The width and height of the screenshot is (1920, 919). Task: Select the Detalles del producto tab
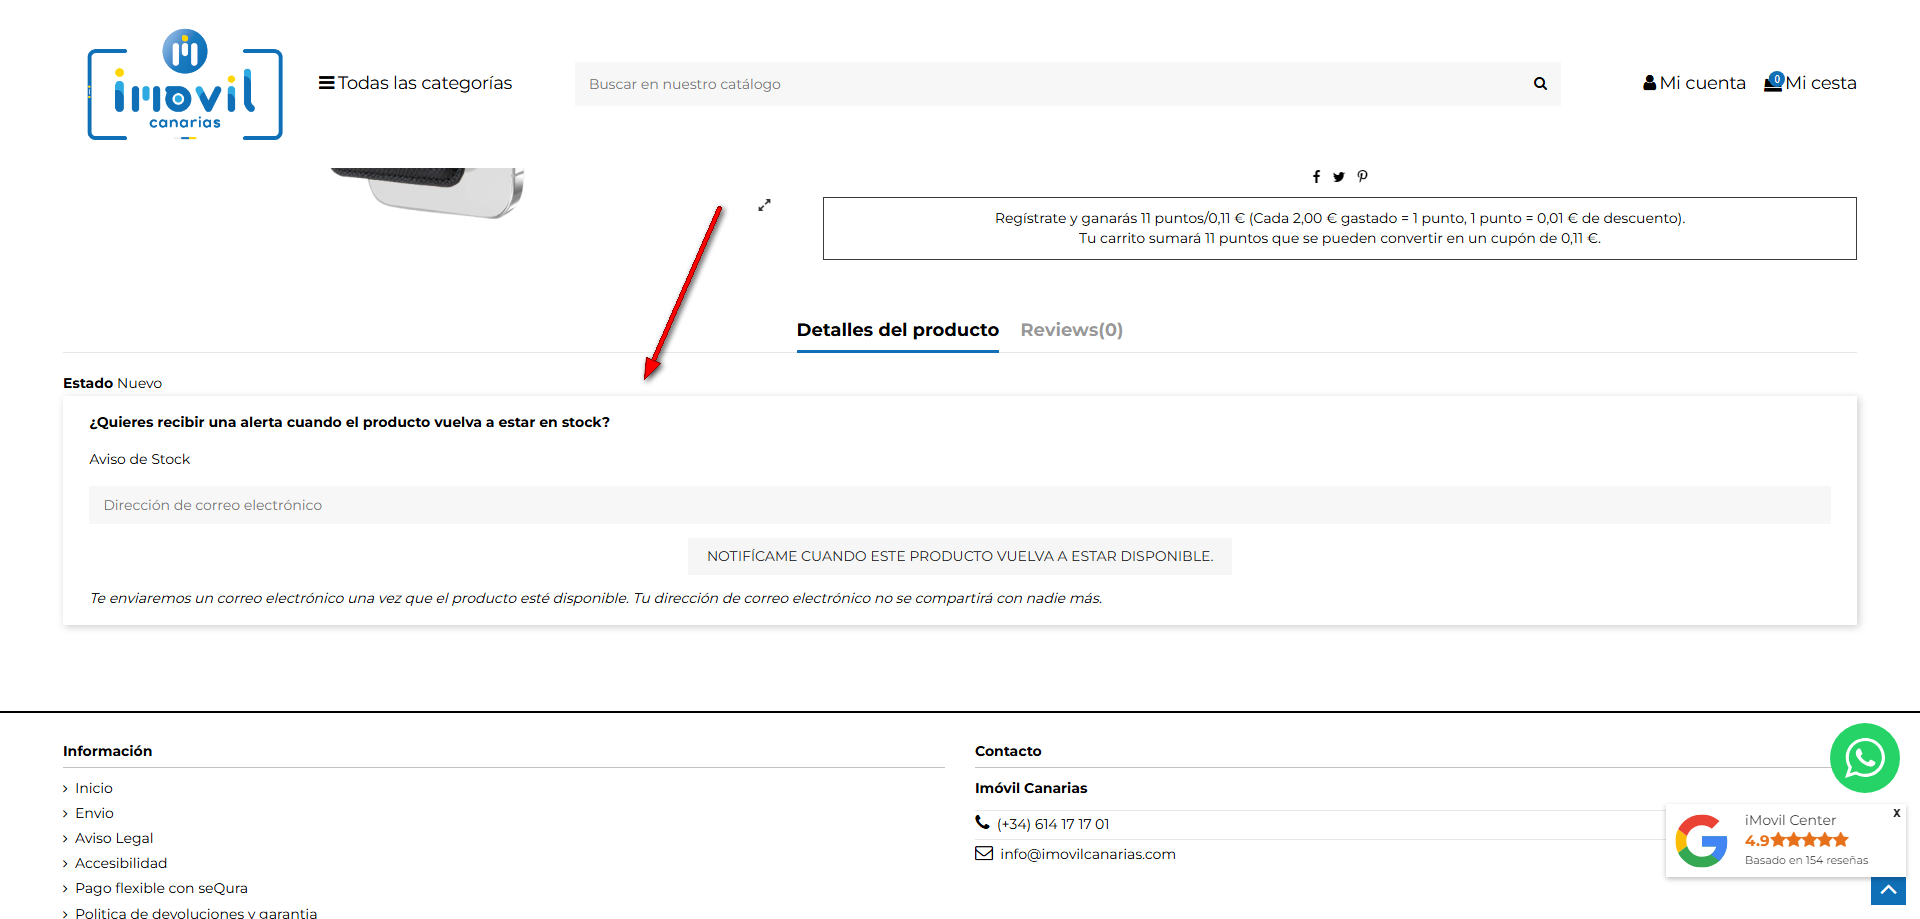click(x=897, y=330)
